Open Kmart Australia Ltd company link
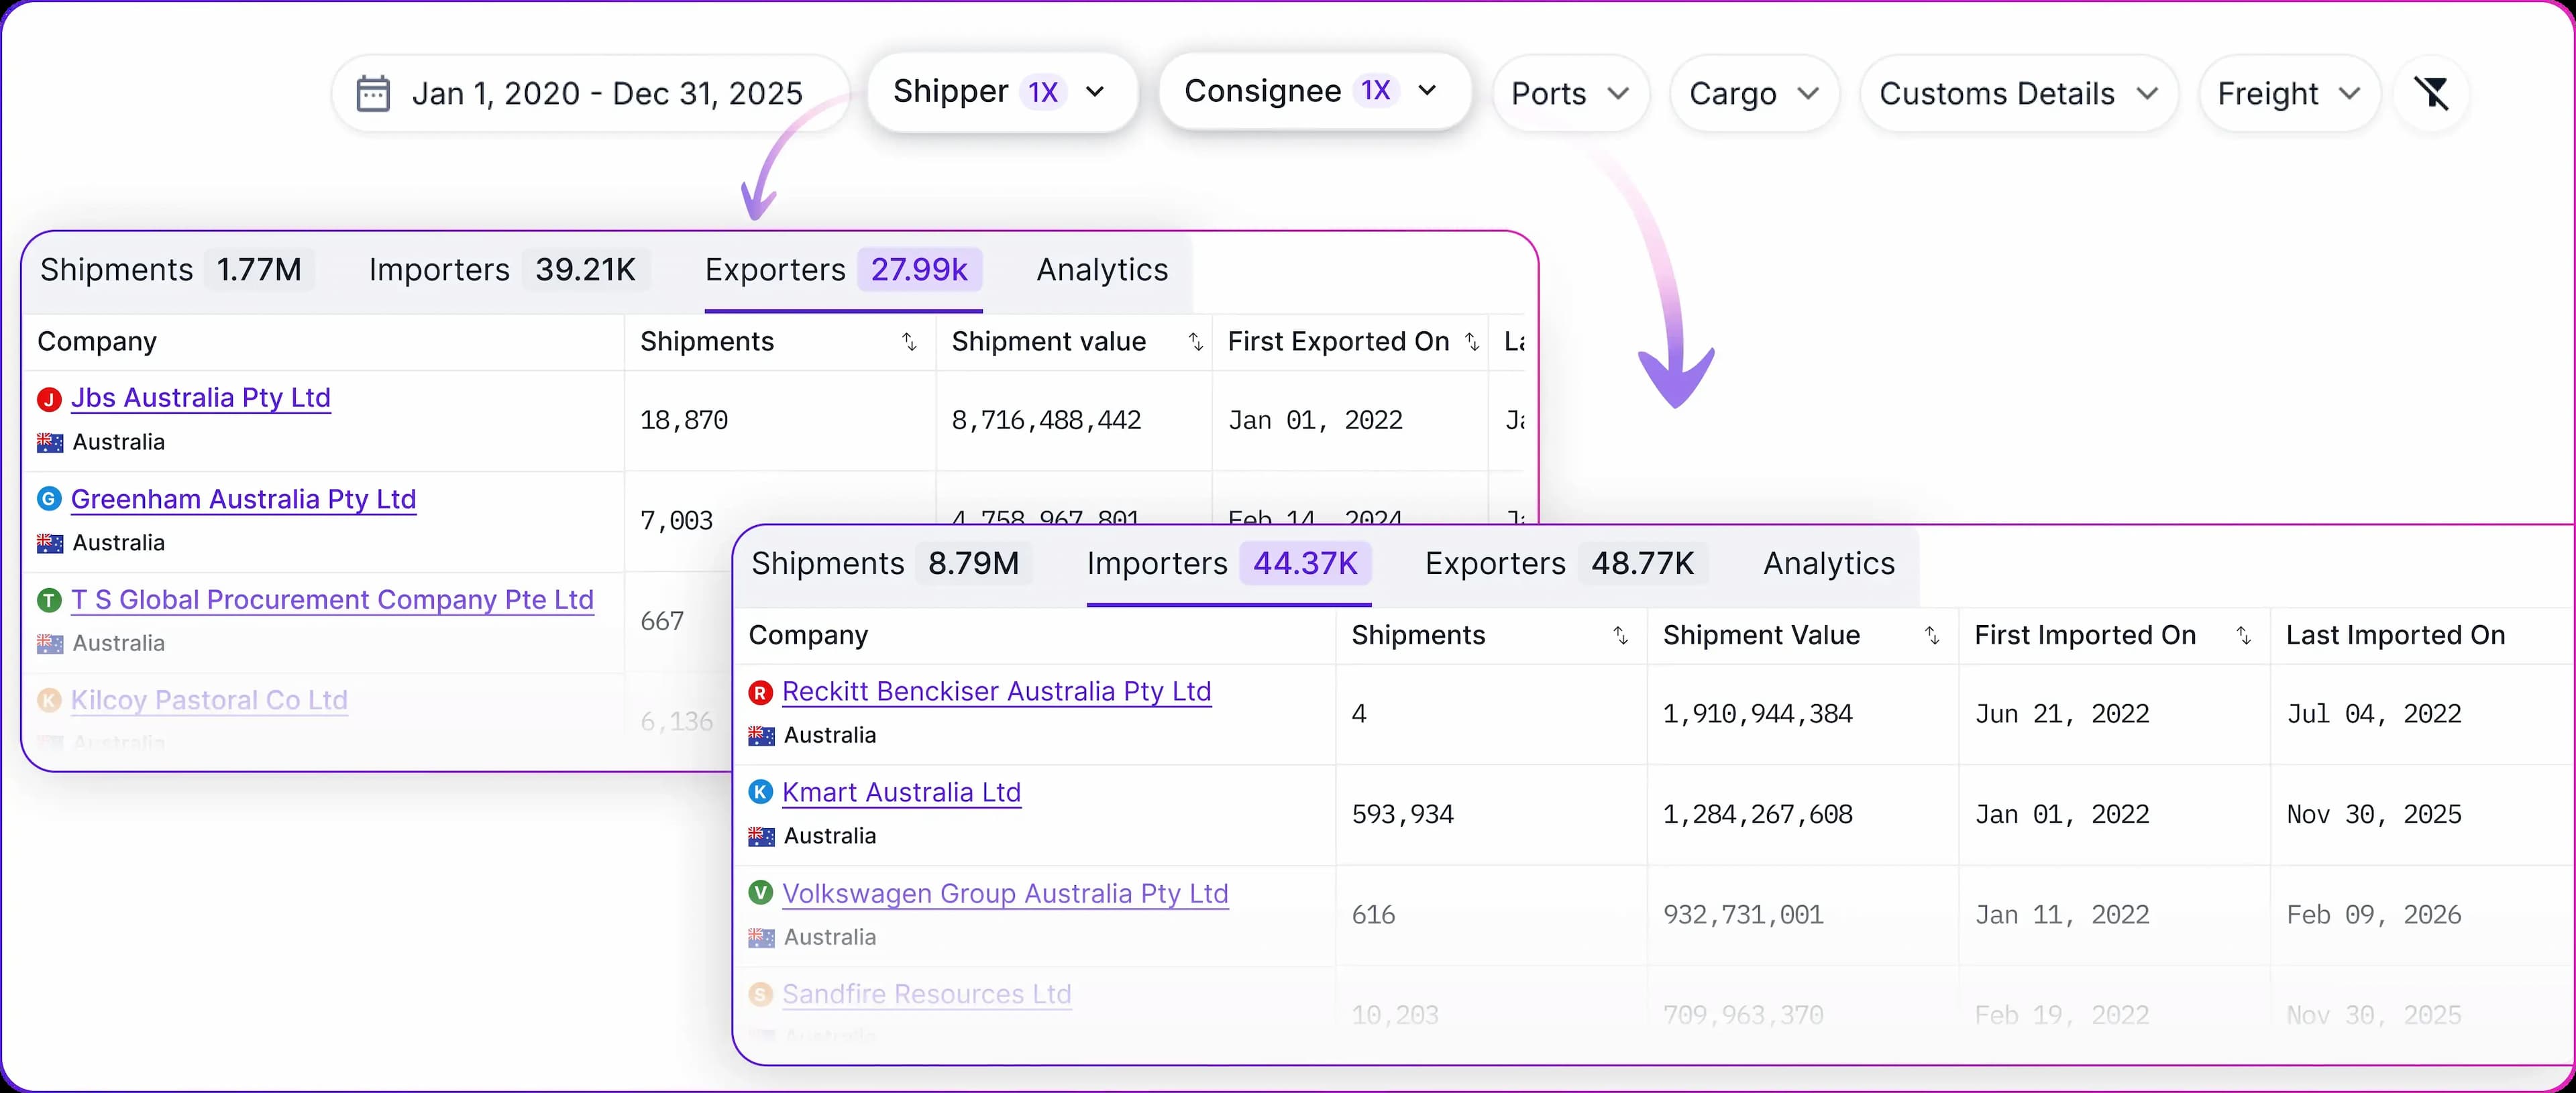Viewport: 2576px width, 1093px height. pyautogui.click(x=901, y=793)
